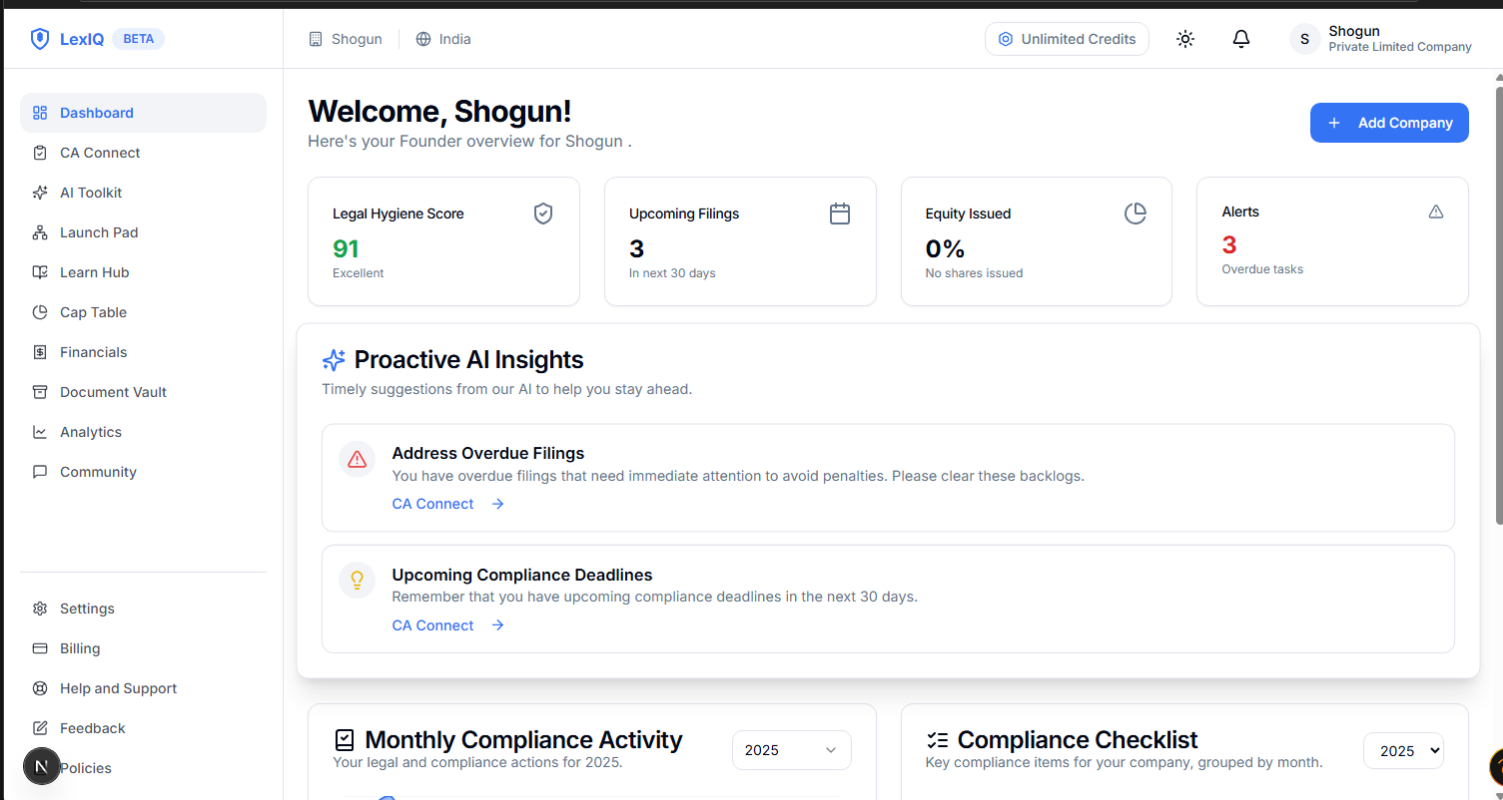The image size is (1503, 800).
Task: Toggle the light/dark theme sun icon
Action: [x=1185, y=39]
